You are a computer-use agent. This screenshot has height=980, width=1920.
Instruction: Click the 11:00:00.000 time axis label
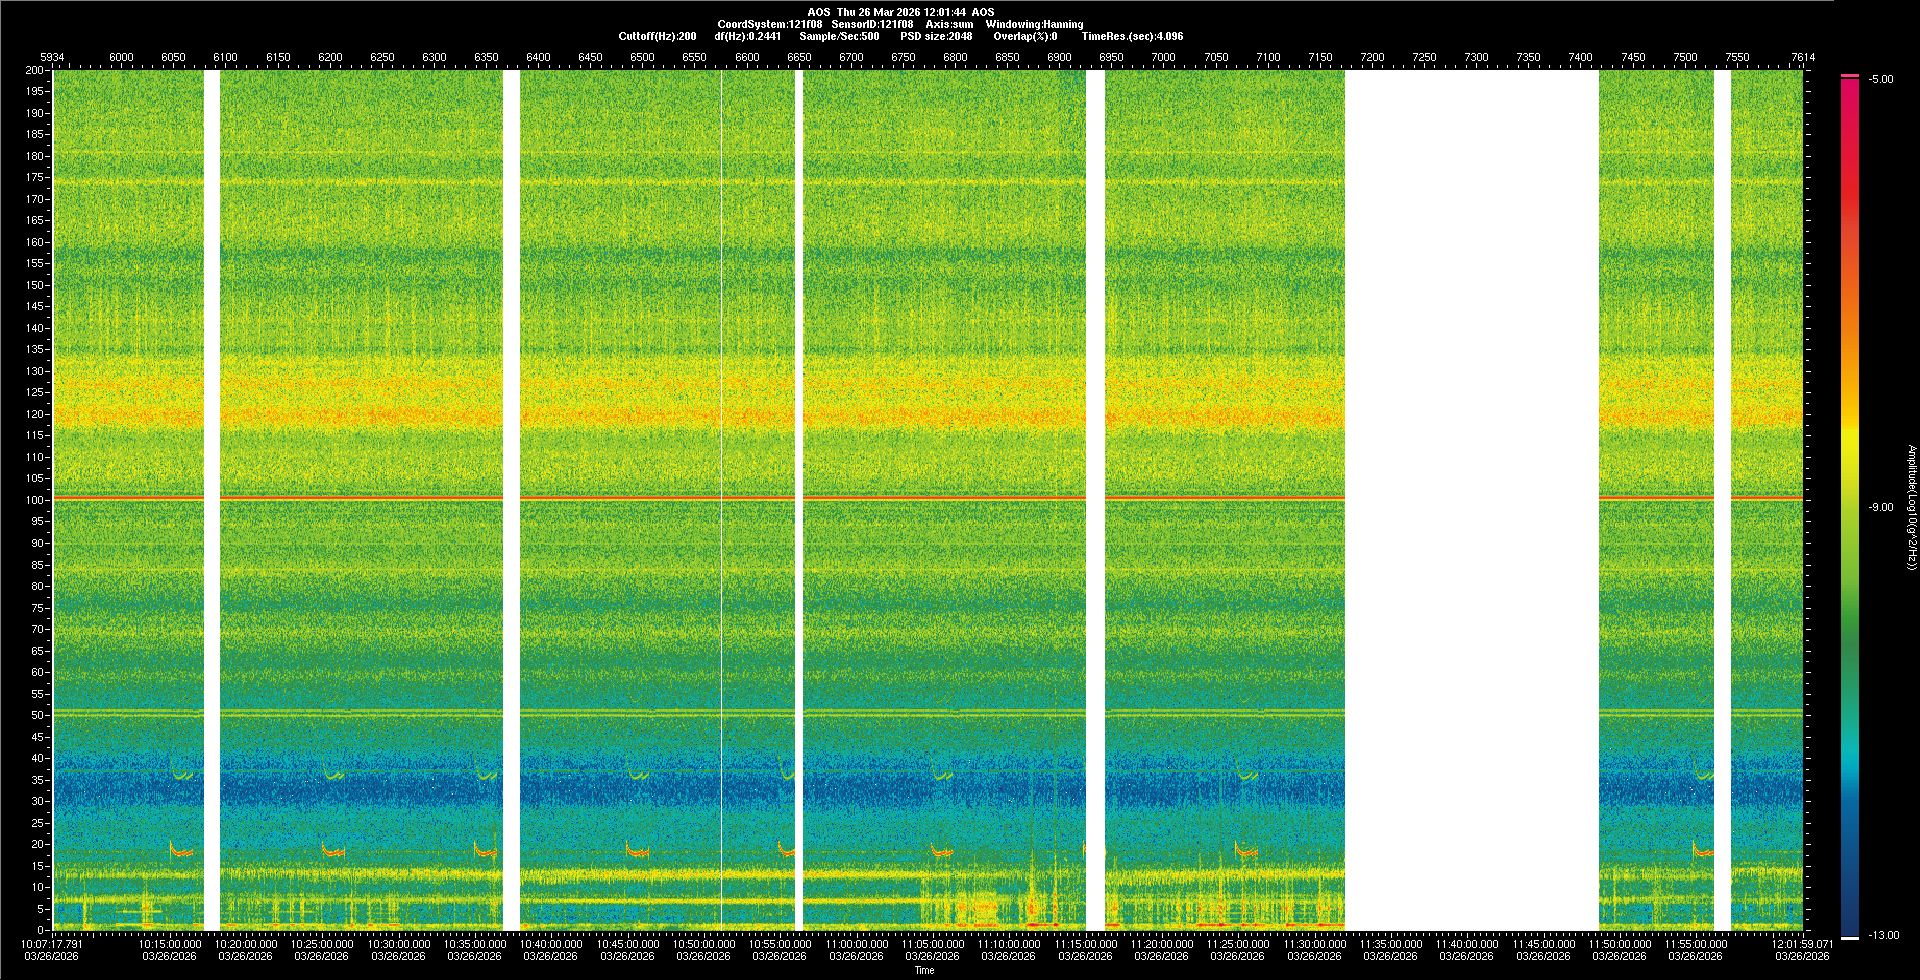pyautogui.click(x=857, y=944)
